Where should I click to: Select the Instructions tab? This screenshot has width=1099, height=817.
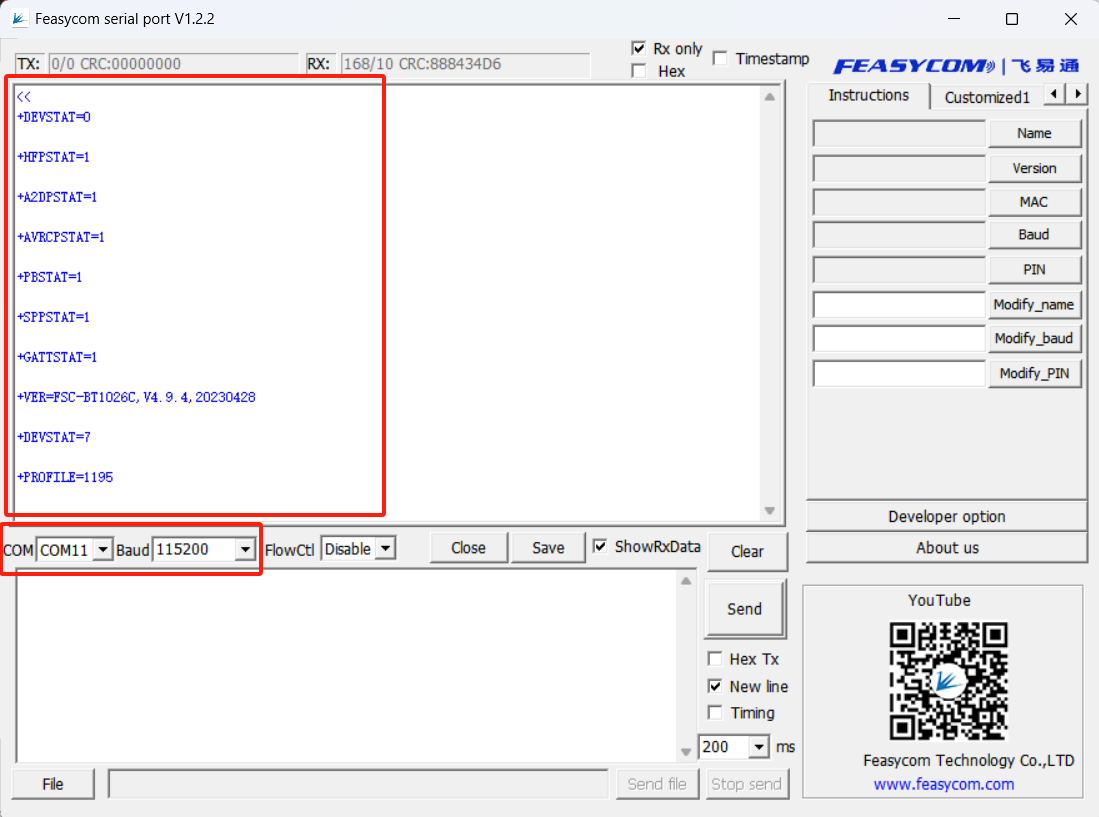(868, 95)
